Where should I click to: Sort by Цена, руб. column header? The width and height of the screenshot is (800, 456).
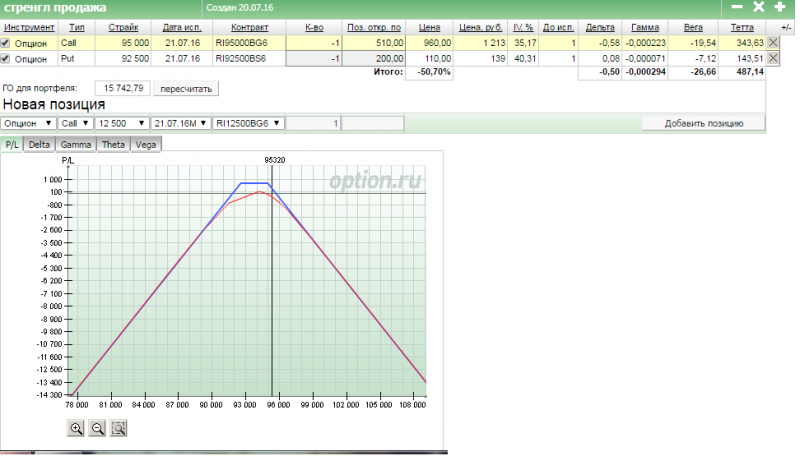coord(480,28)
